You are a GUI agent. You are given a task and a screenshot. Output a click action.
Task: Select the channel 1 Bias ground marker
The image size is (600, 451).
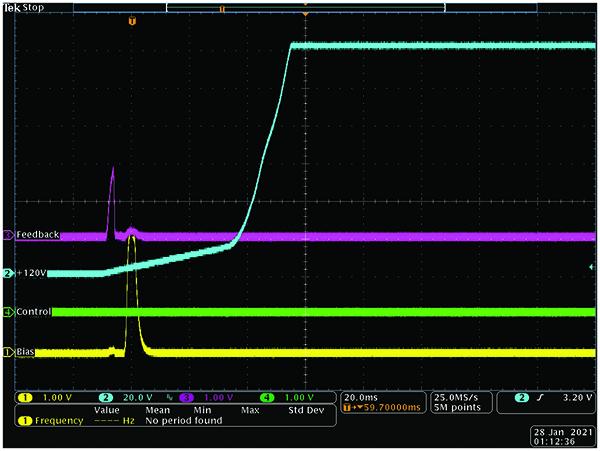click(x=8, y=351)
